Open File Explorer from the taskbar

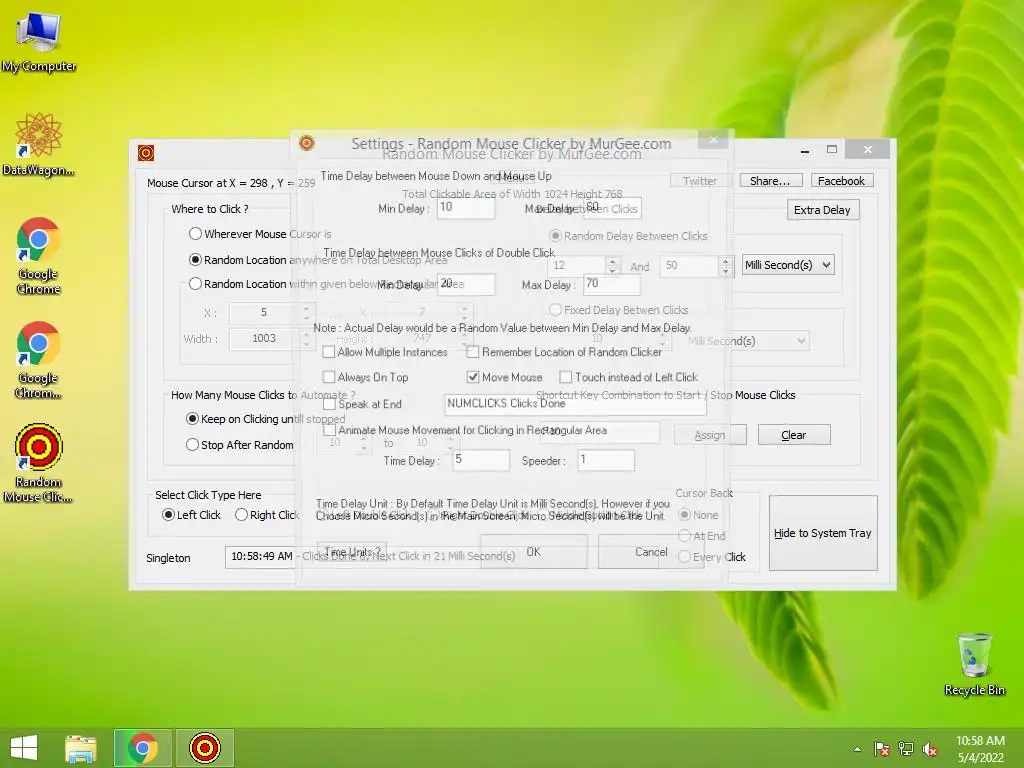click(81, 748)
